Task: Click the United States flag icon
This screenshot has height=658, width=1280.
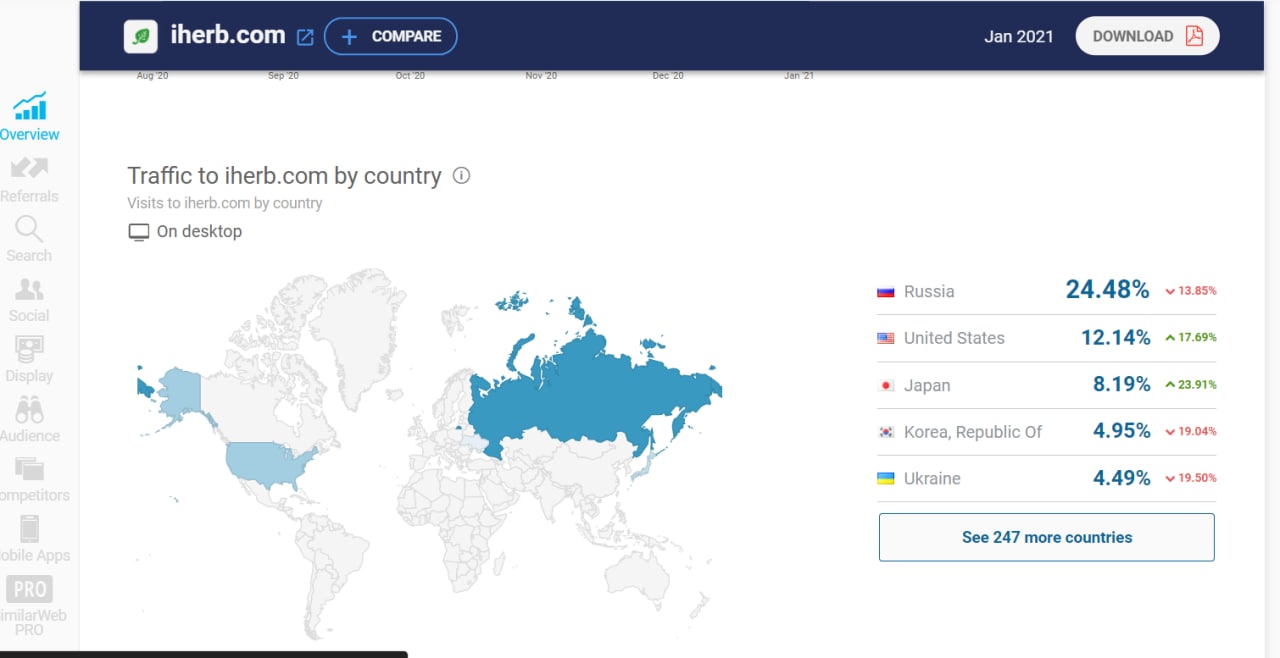Action: (x=886, y=338)
